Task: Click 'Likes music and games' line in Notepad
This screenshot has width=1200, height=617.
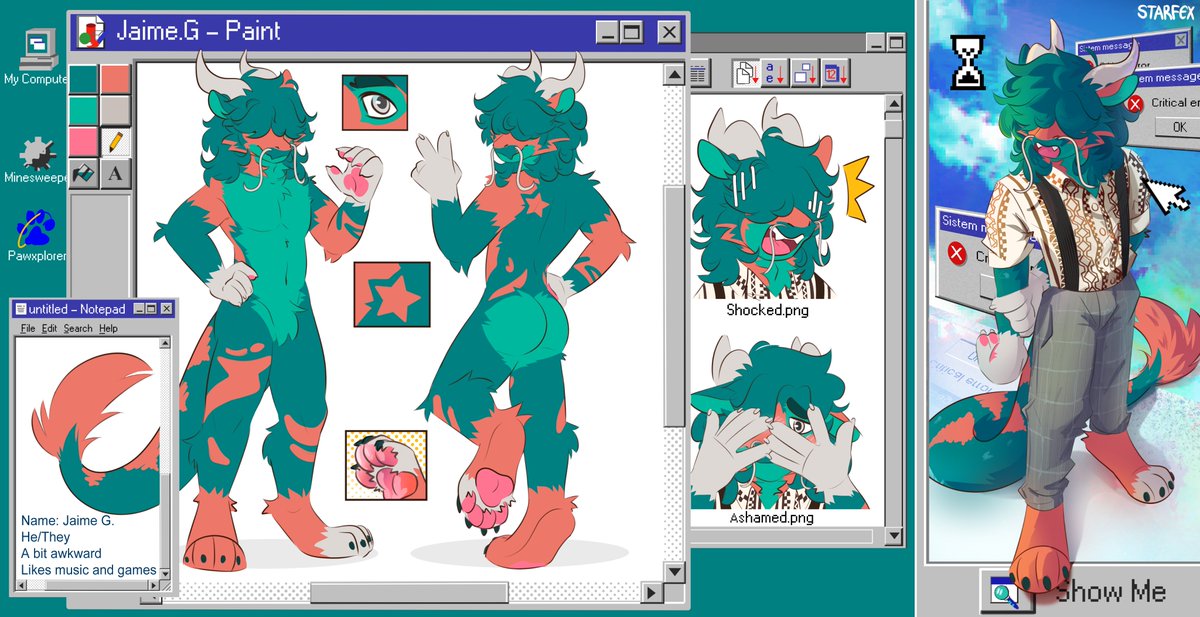Action: point(89,570)
